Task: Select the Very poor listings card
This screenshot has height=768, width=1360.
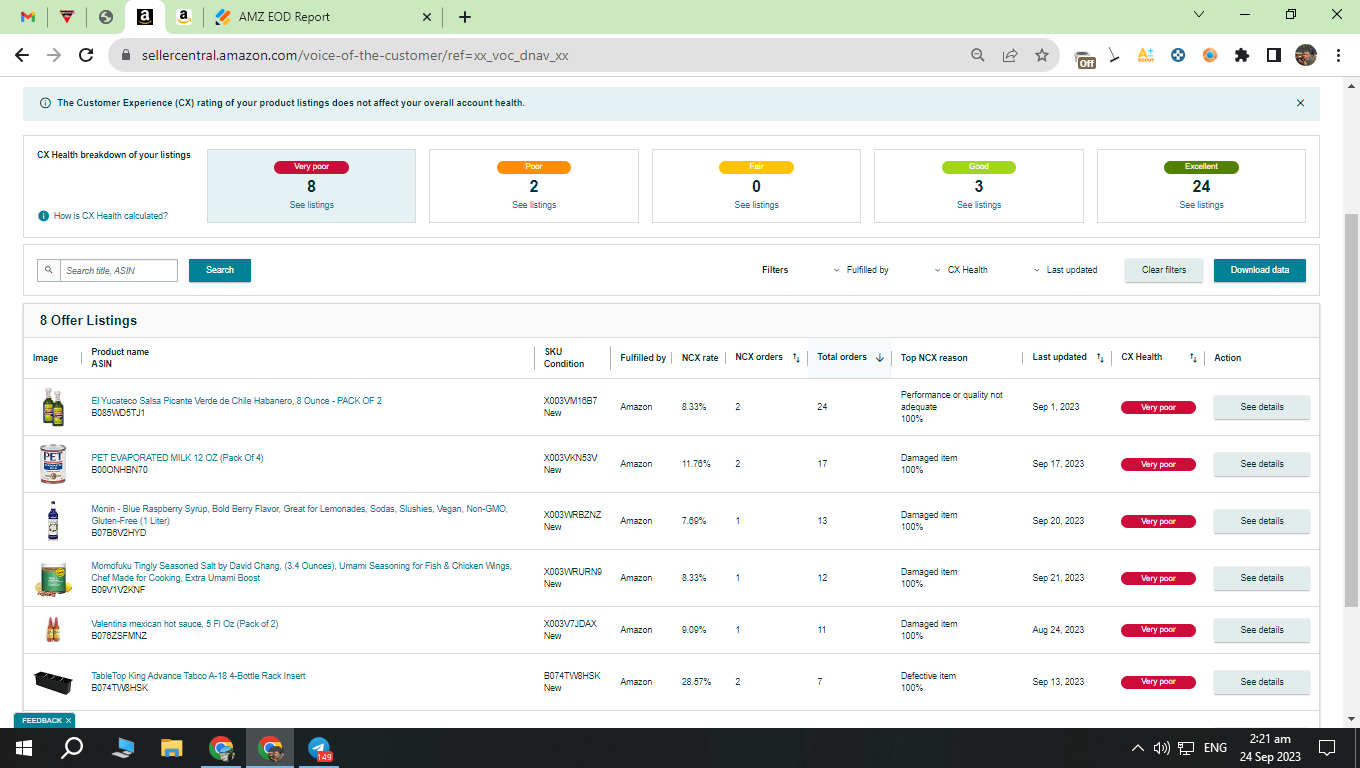Action: (311, 186)
